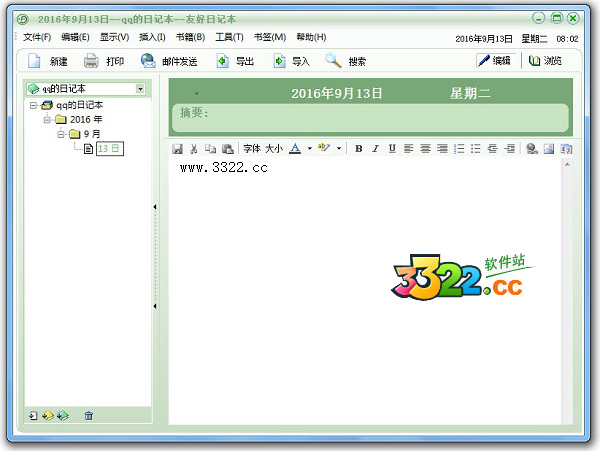
Task: Click the insert date and time icon
Action: point(566,148)
